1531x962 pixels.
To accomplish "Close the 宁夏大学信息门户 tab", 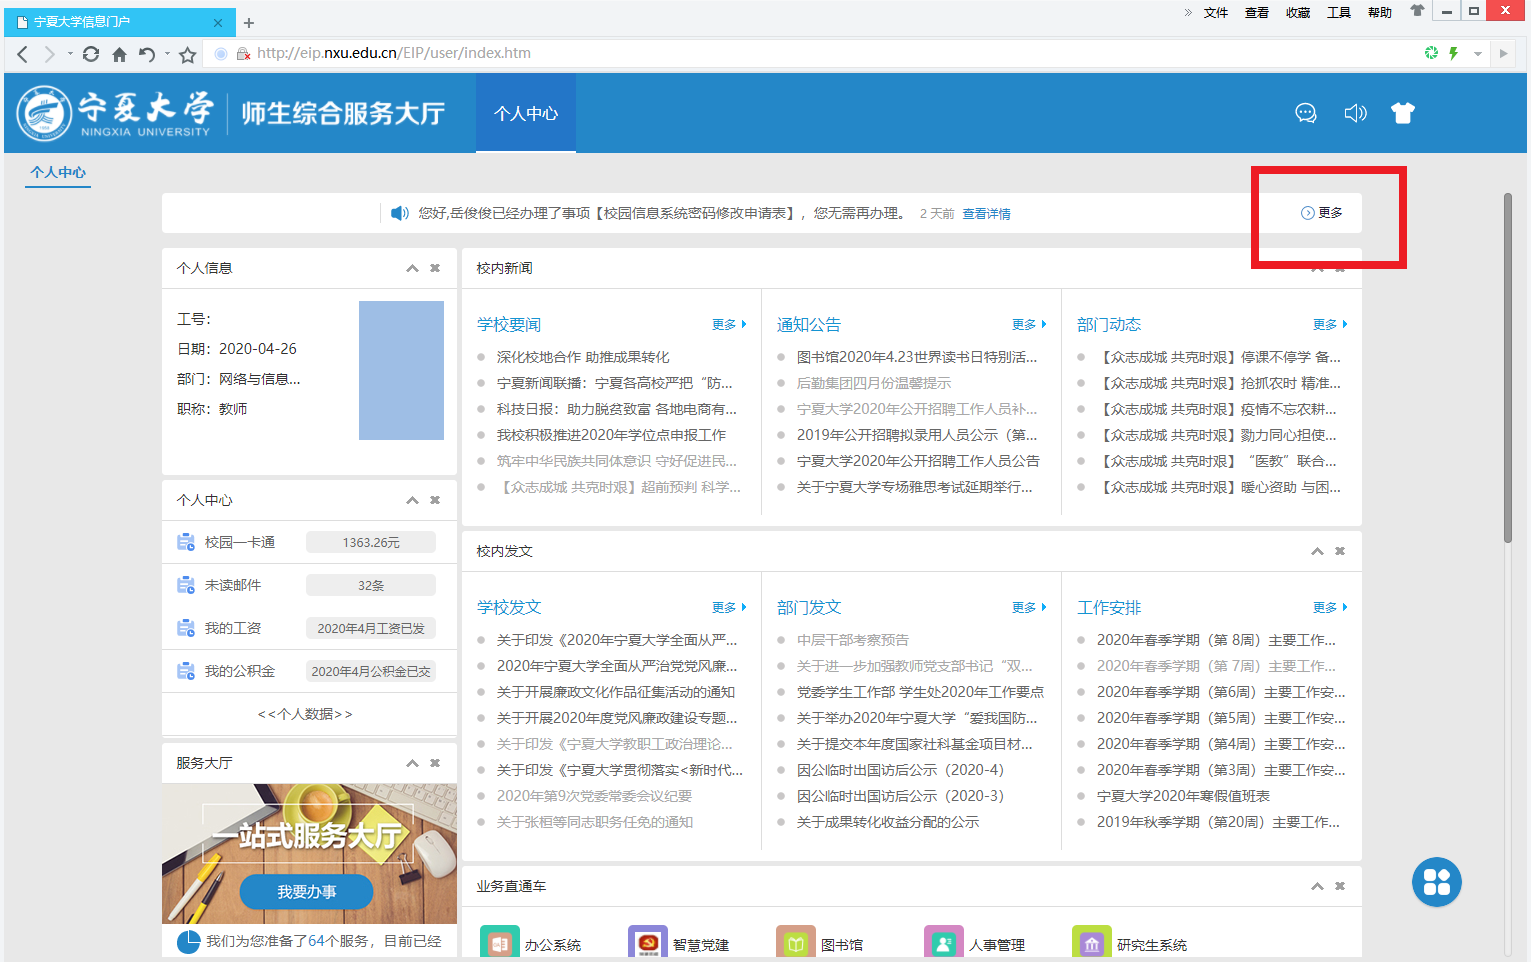I will (x=218, y=22).
